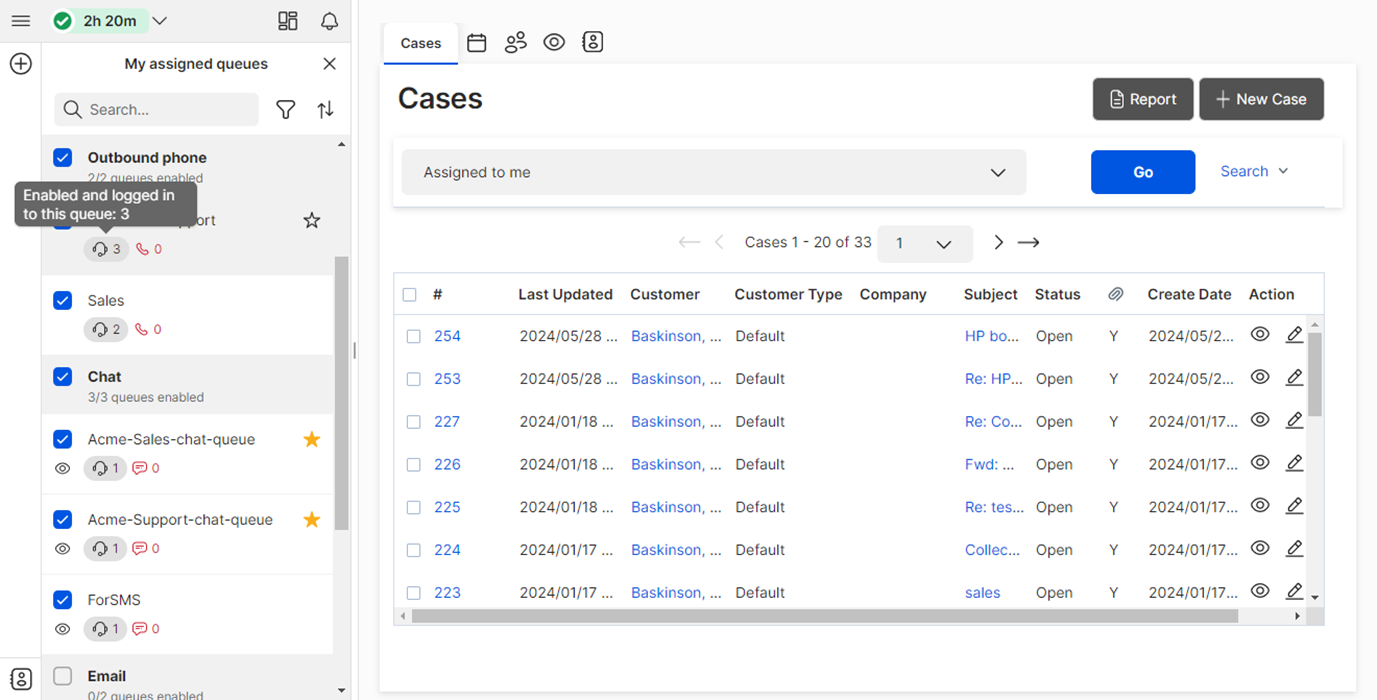1377x700 pixels.
Task: Open the calendar tab icon
Action: (477, 43)
